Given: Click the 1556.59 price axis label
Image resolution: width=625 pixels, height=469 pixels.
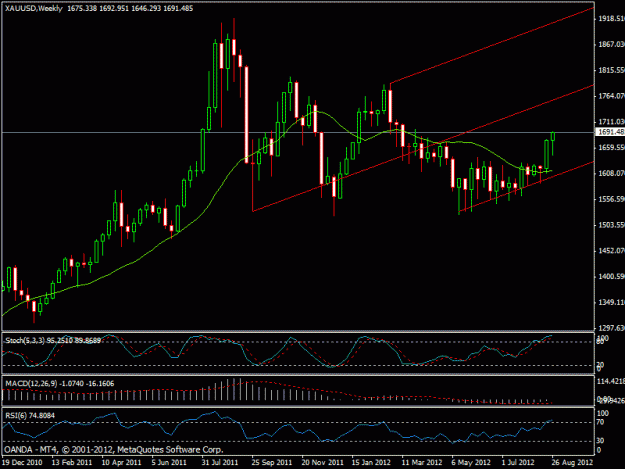Looking at the screenshot, I should coord(611,199).
